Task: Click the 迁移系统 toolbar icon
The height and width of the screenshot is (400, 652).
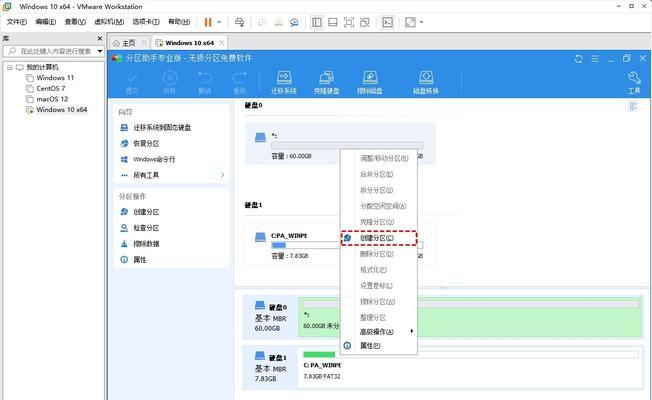Action: pyautogui.click(x=284, y=77)
